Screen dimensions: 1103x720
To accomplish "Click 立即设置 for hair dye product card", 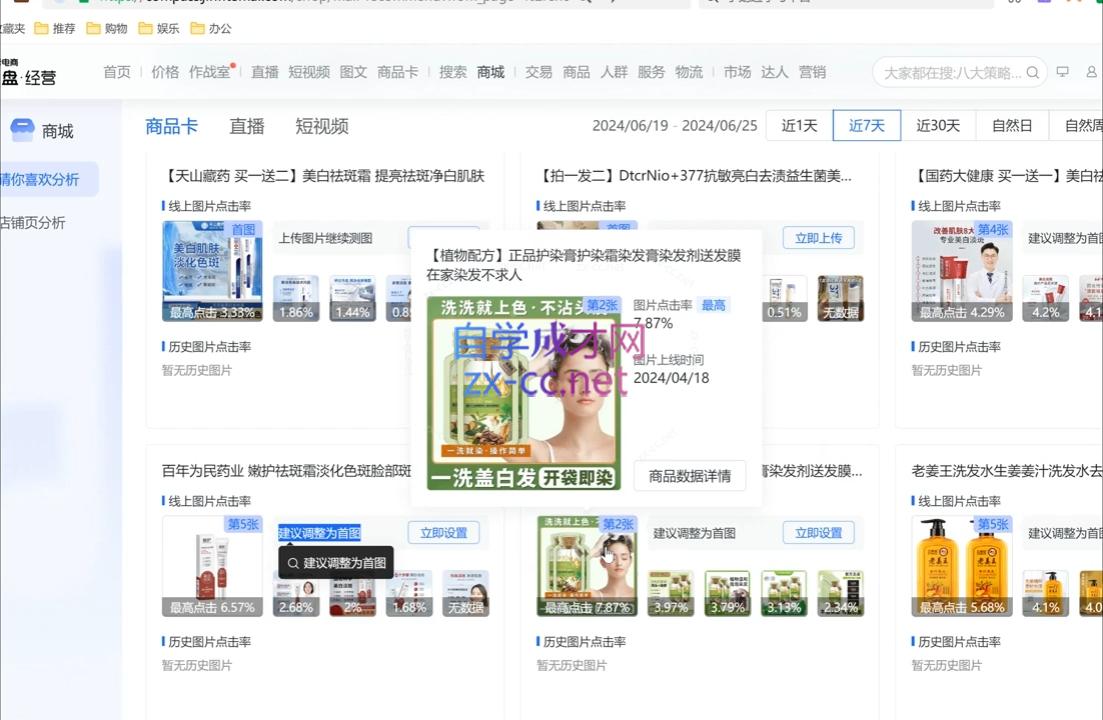I will point(819,532).
